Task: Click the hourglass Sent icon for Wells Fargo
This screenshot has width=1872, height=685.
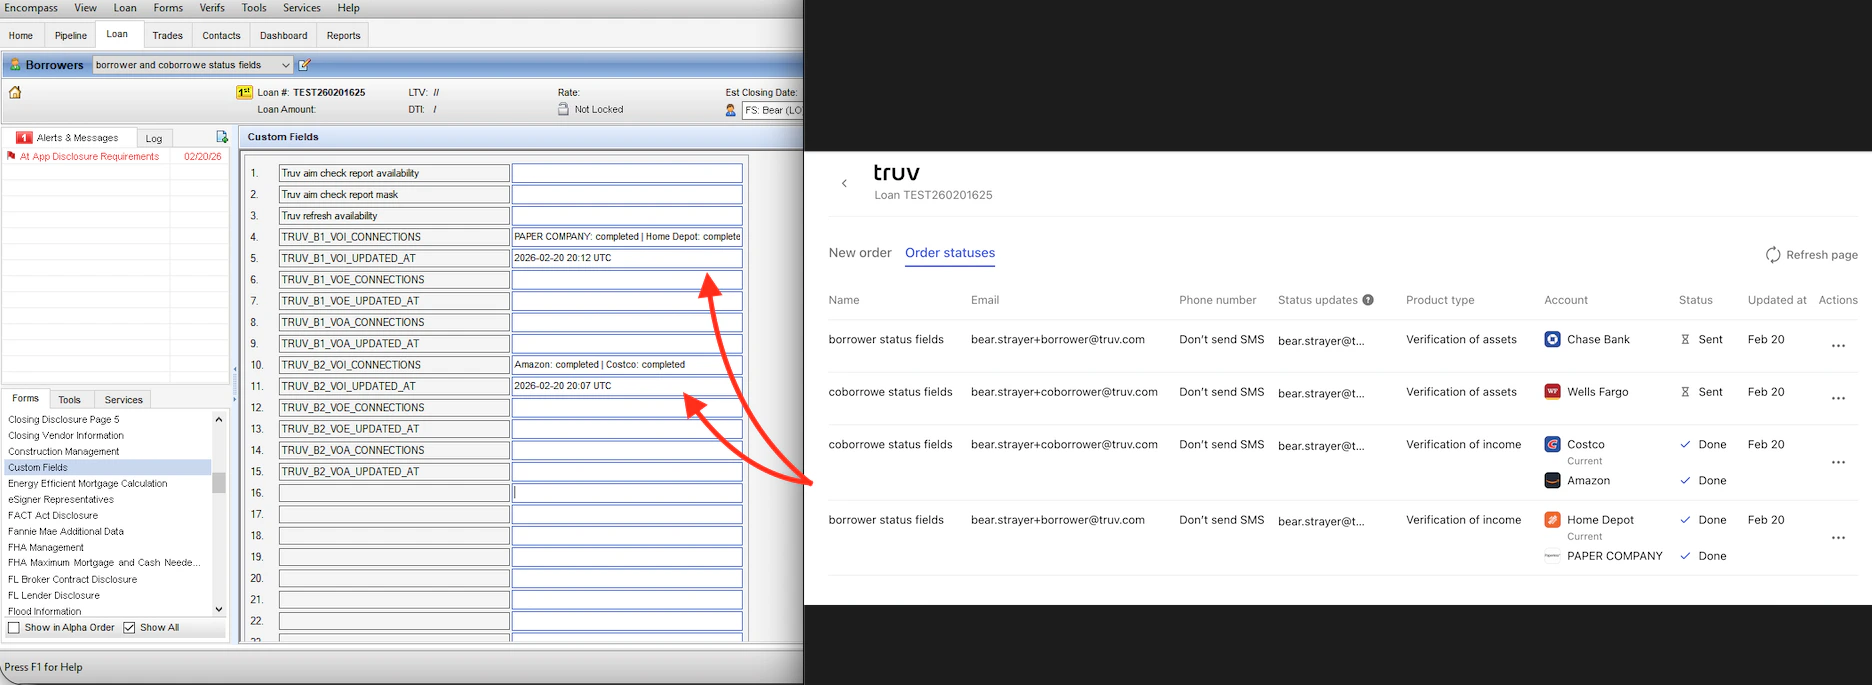Action: (x=1685, y=392)
